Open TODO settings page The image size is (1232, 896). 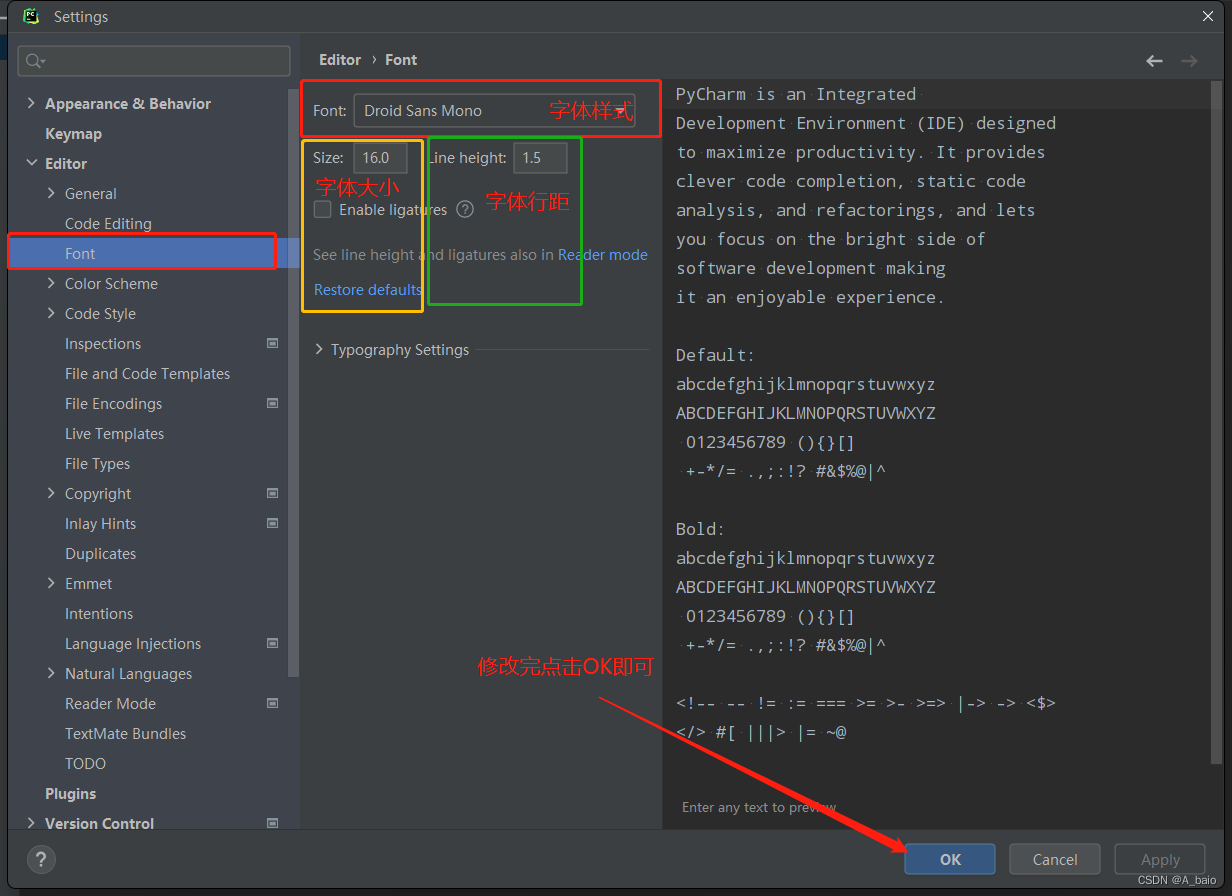[85, 763]
